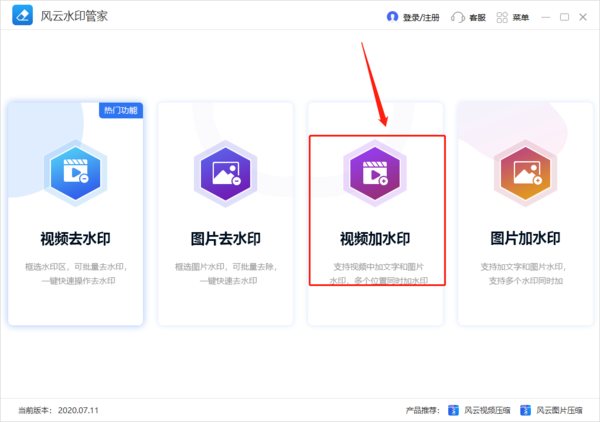Image resolution: width=600 pixels, height=422 pixels.
Task: Click the 热门功能 badge
Action: click(121, 111)
